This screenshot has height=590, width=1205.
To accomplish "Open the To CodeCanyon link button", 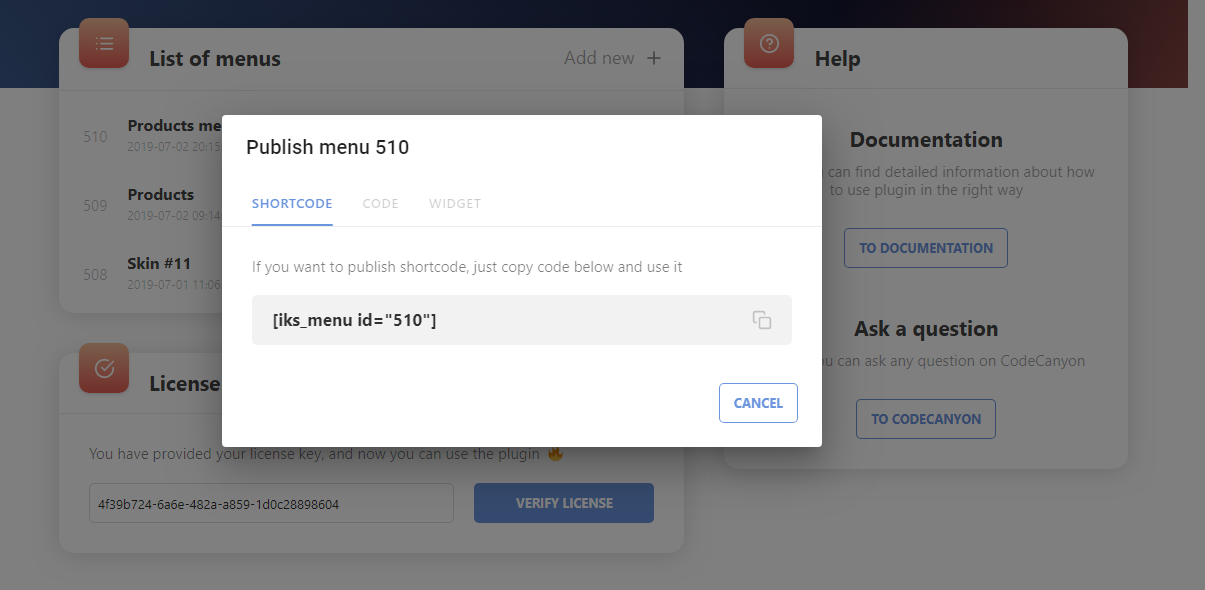I will pyautogui.click(x=925, y=419).
